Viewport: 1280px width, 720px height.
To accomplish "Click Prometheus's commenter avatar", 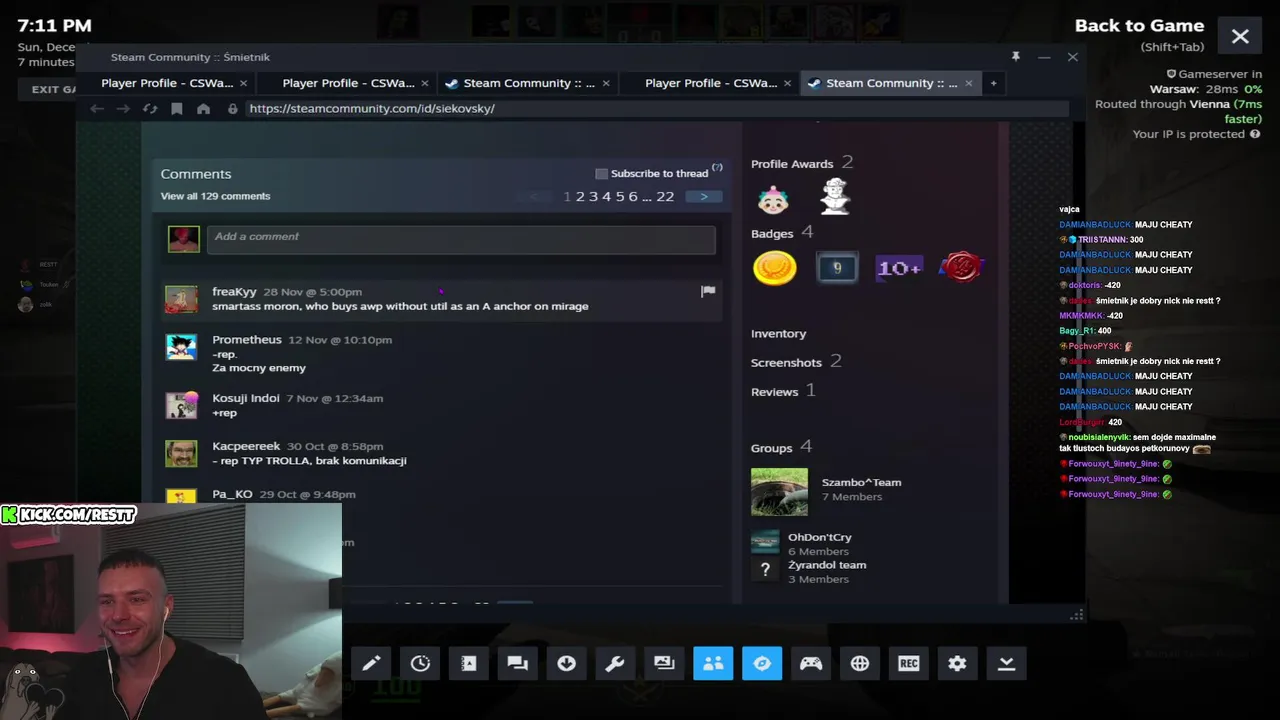I will click(x=181, y=347).
